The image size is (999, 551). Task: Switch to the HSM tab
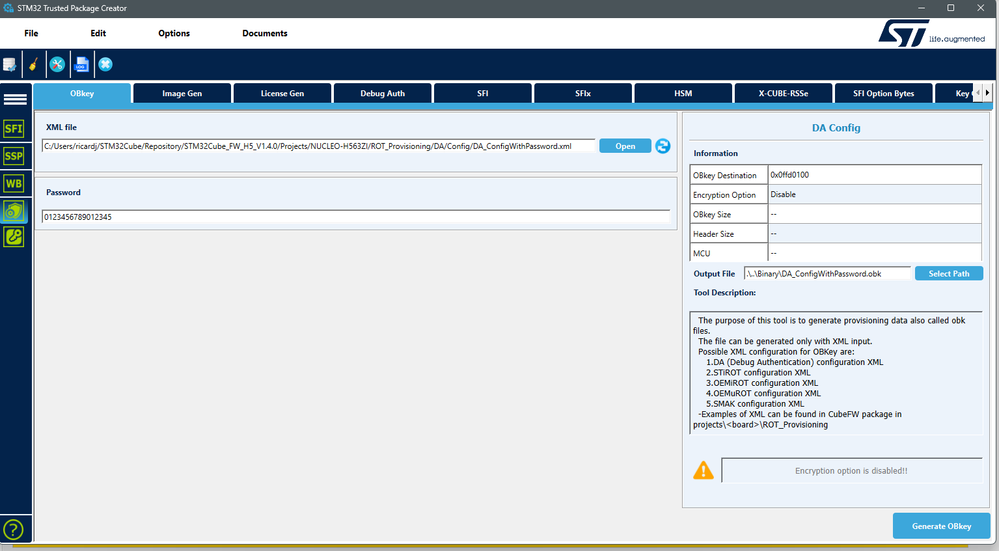[683, 93]
